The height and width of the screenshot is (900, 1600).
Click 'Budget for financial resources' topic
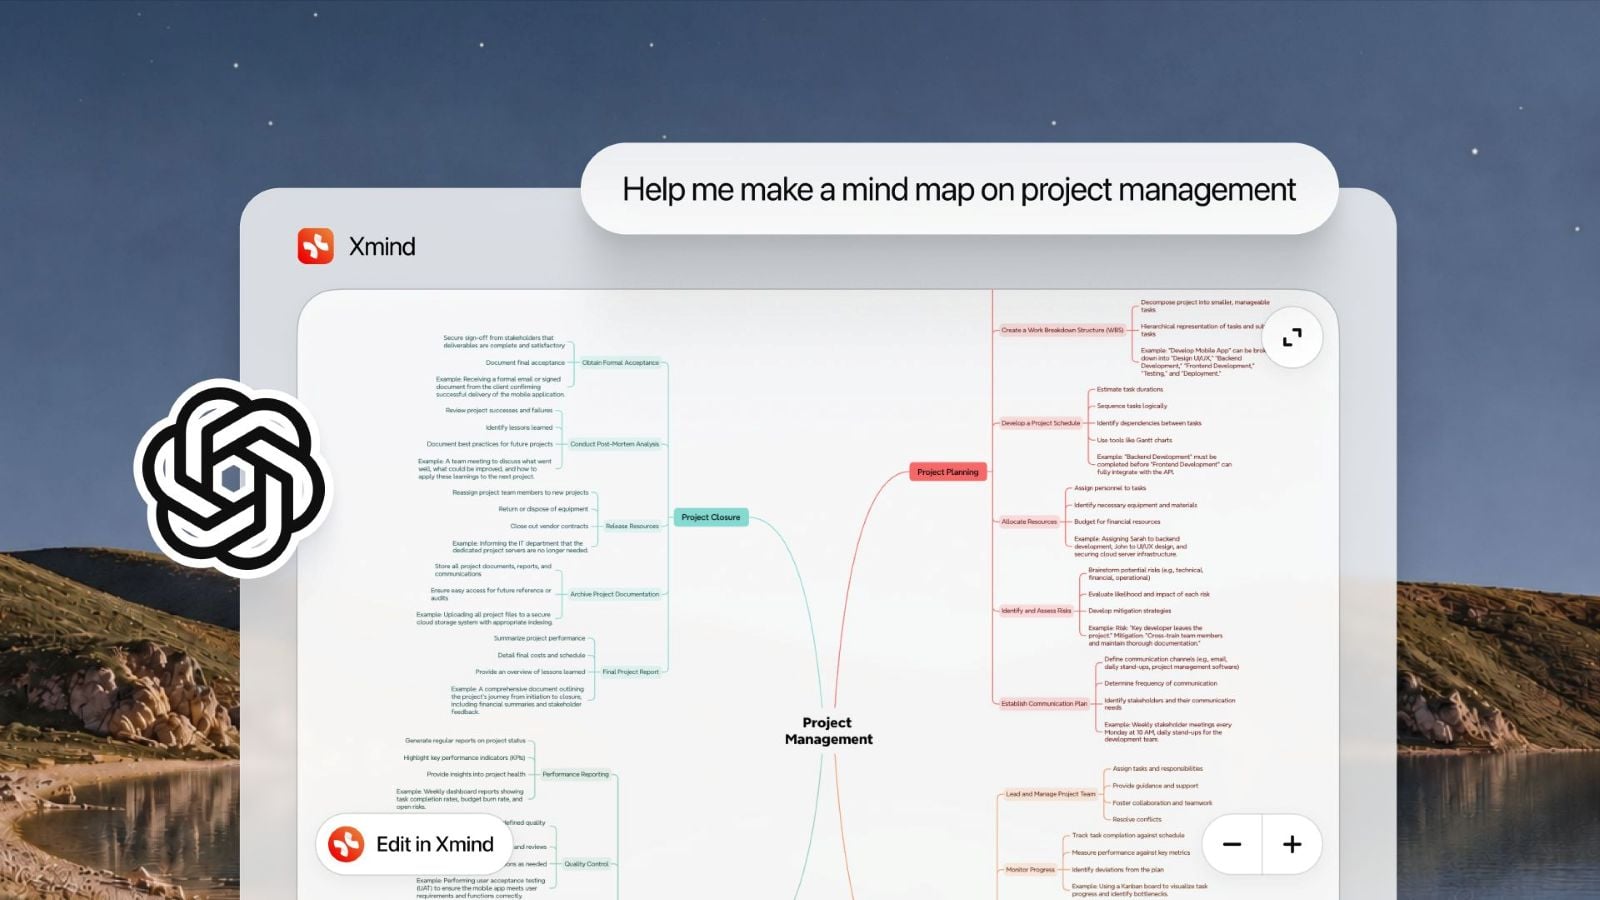coord(1117,522)
